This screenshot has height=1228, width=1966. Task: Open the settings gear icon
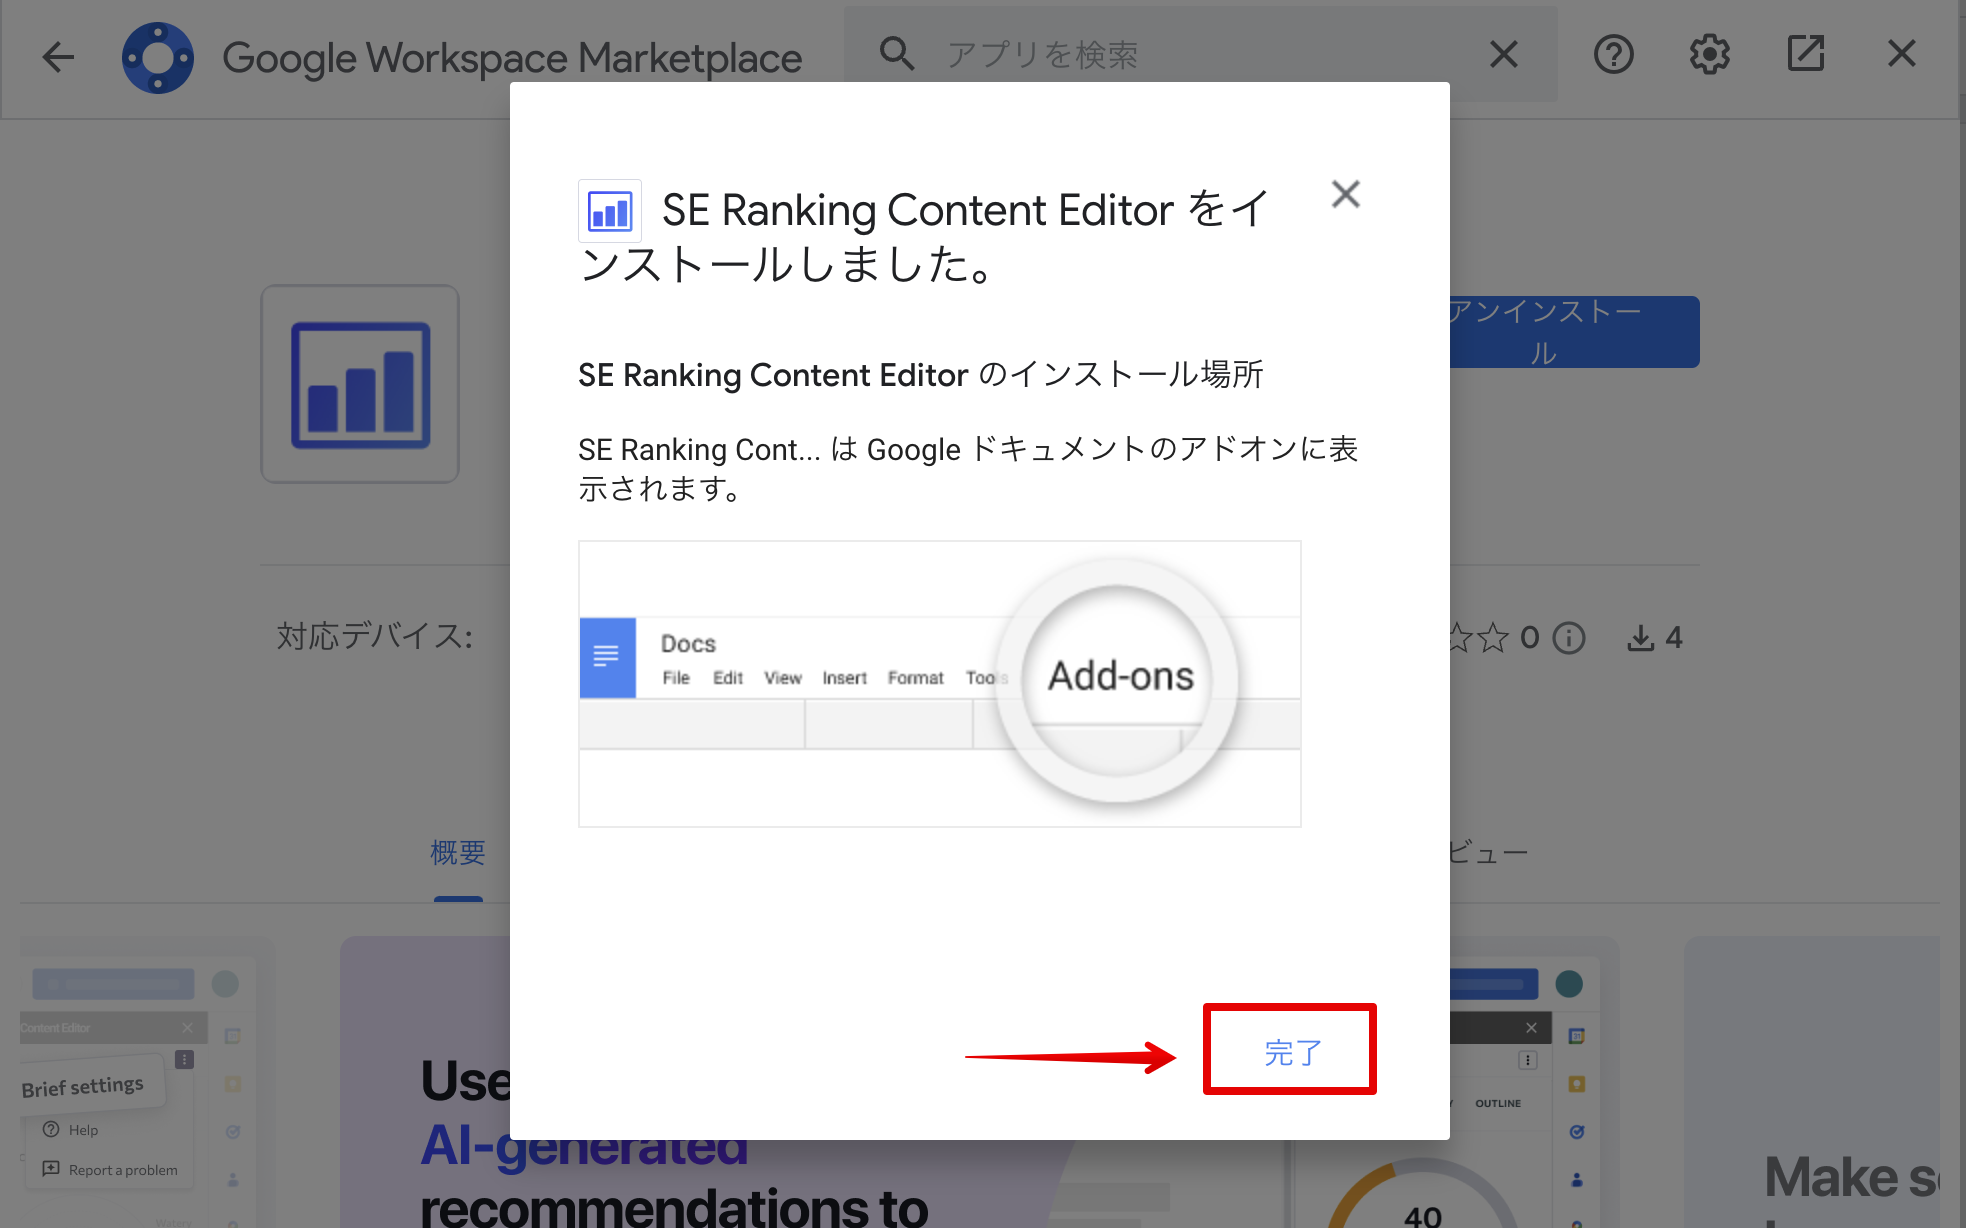(1709, 54)
